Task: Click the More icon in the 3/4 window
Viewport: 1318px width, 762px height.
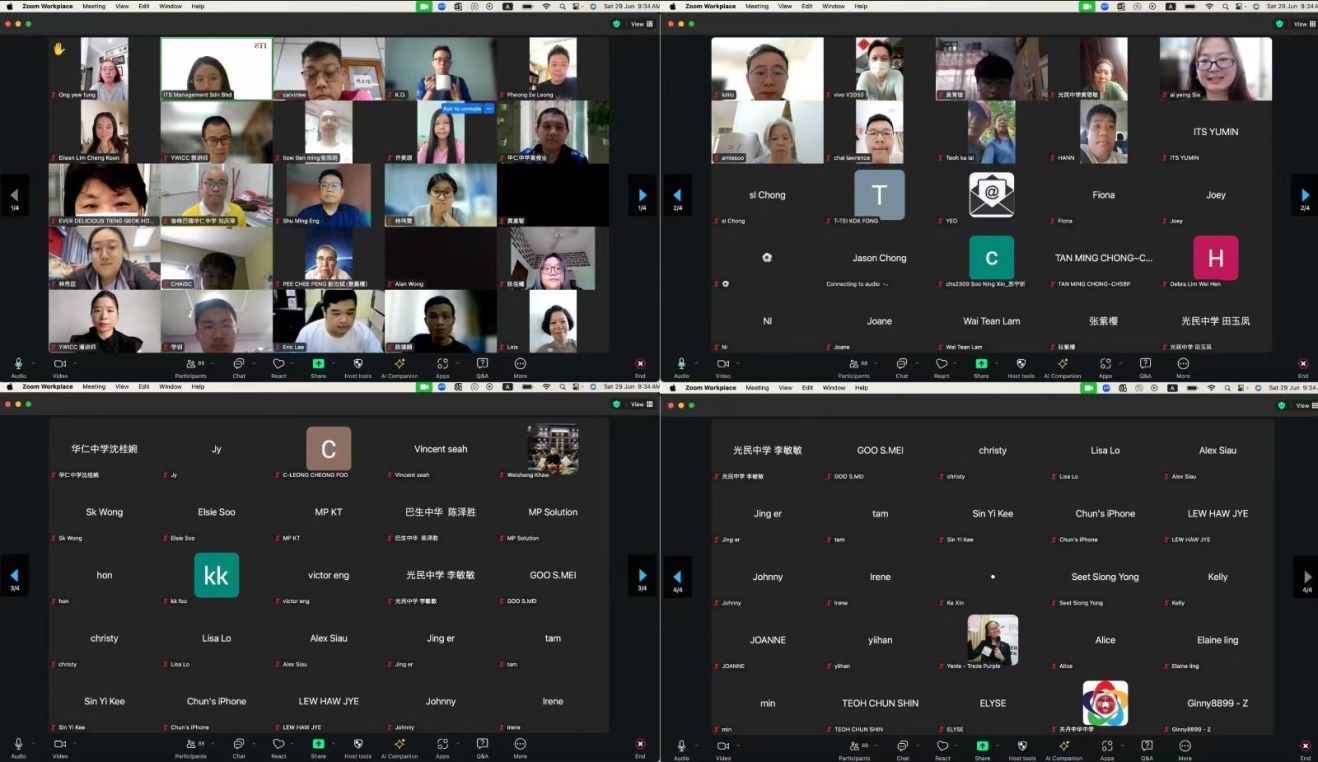Action: (x=520, y=746)
